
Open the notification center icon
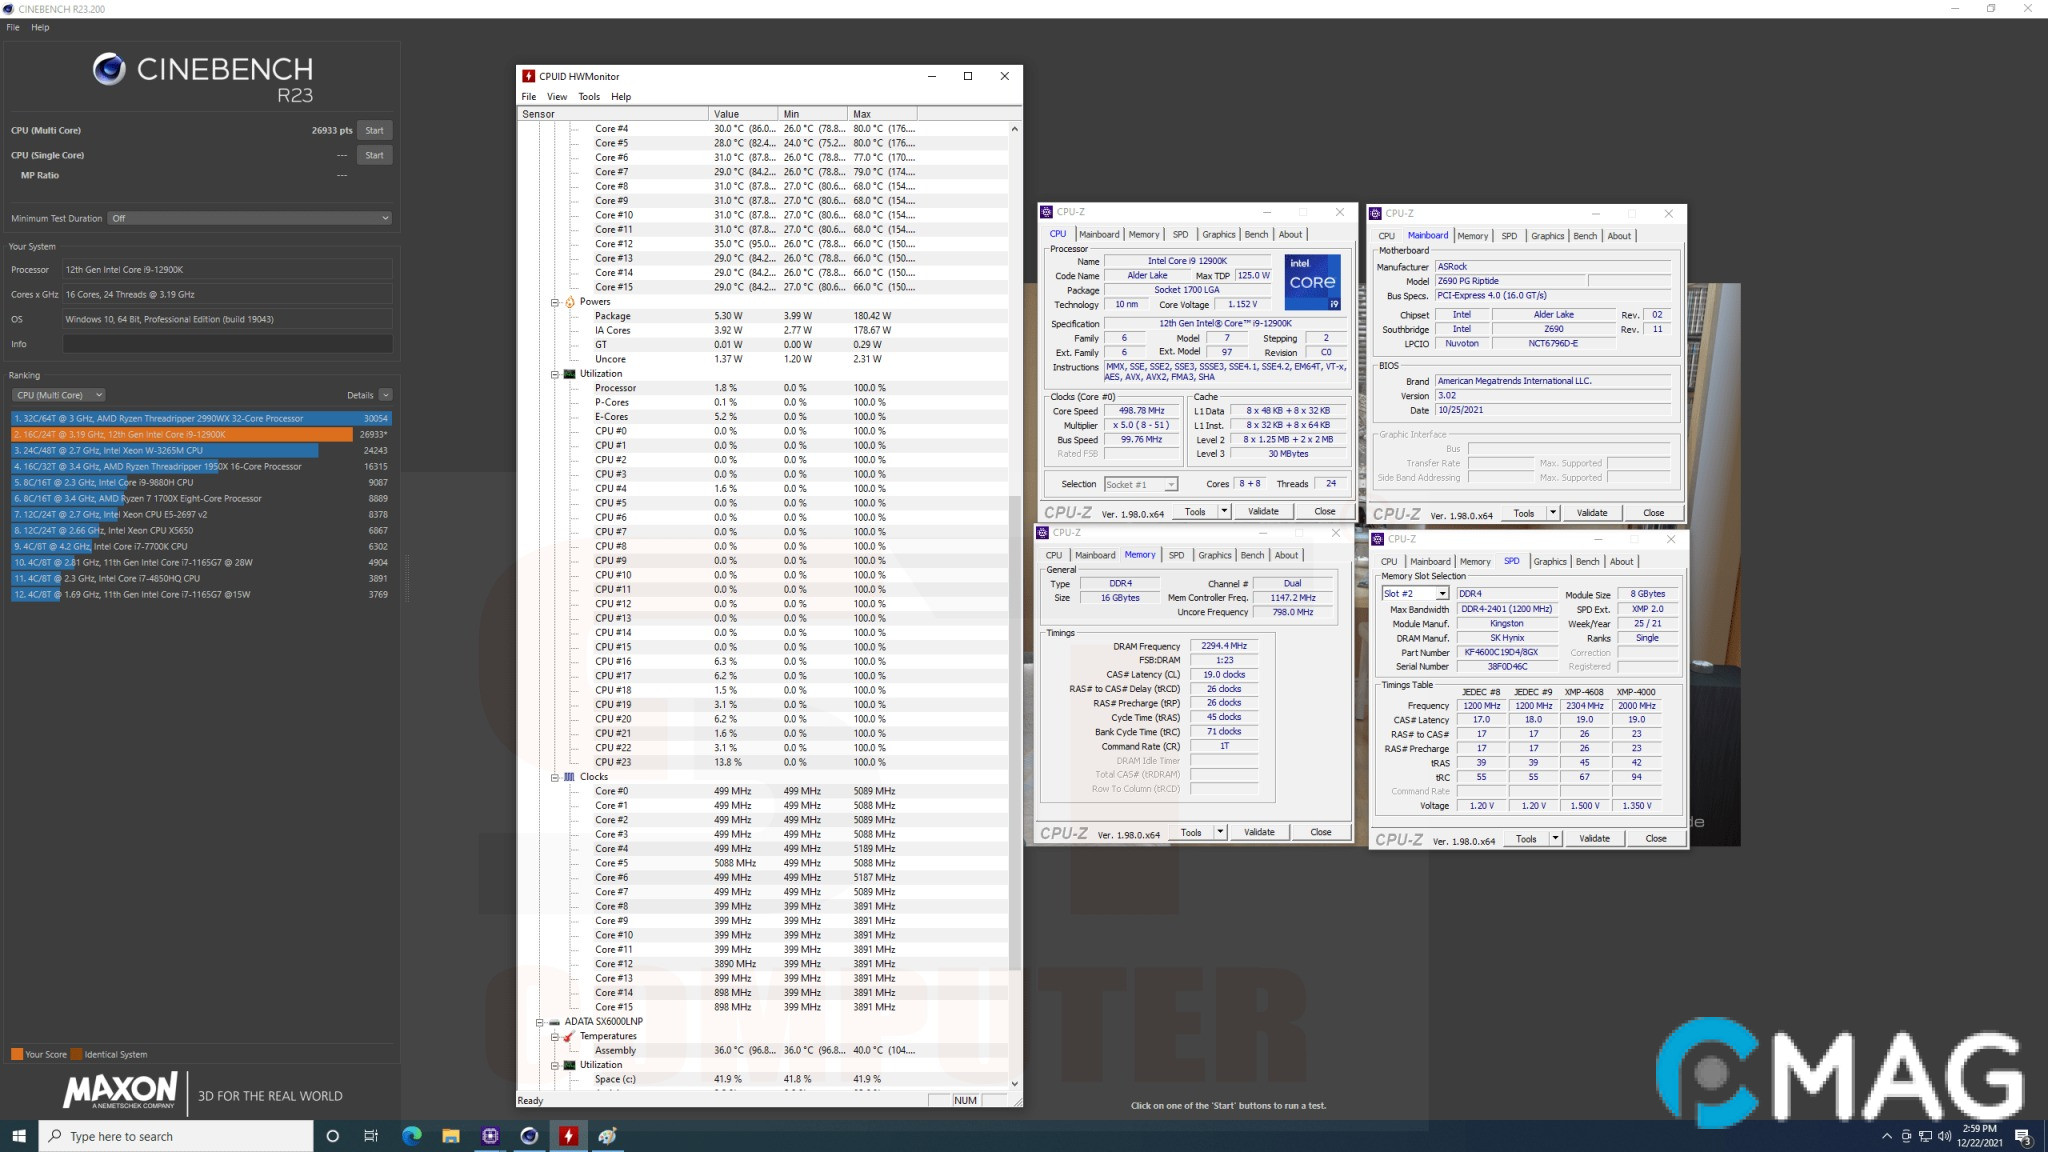click(2022, 1136)
